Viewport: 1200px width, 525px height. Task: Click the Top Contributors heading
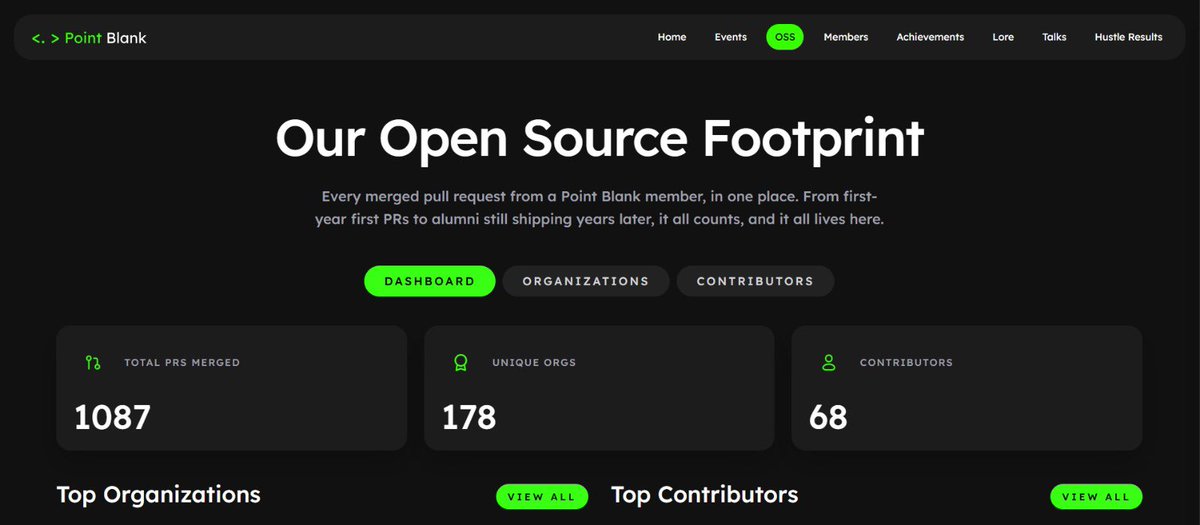[x=705, y=494]
